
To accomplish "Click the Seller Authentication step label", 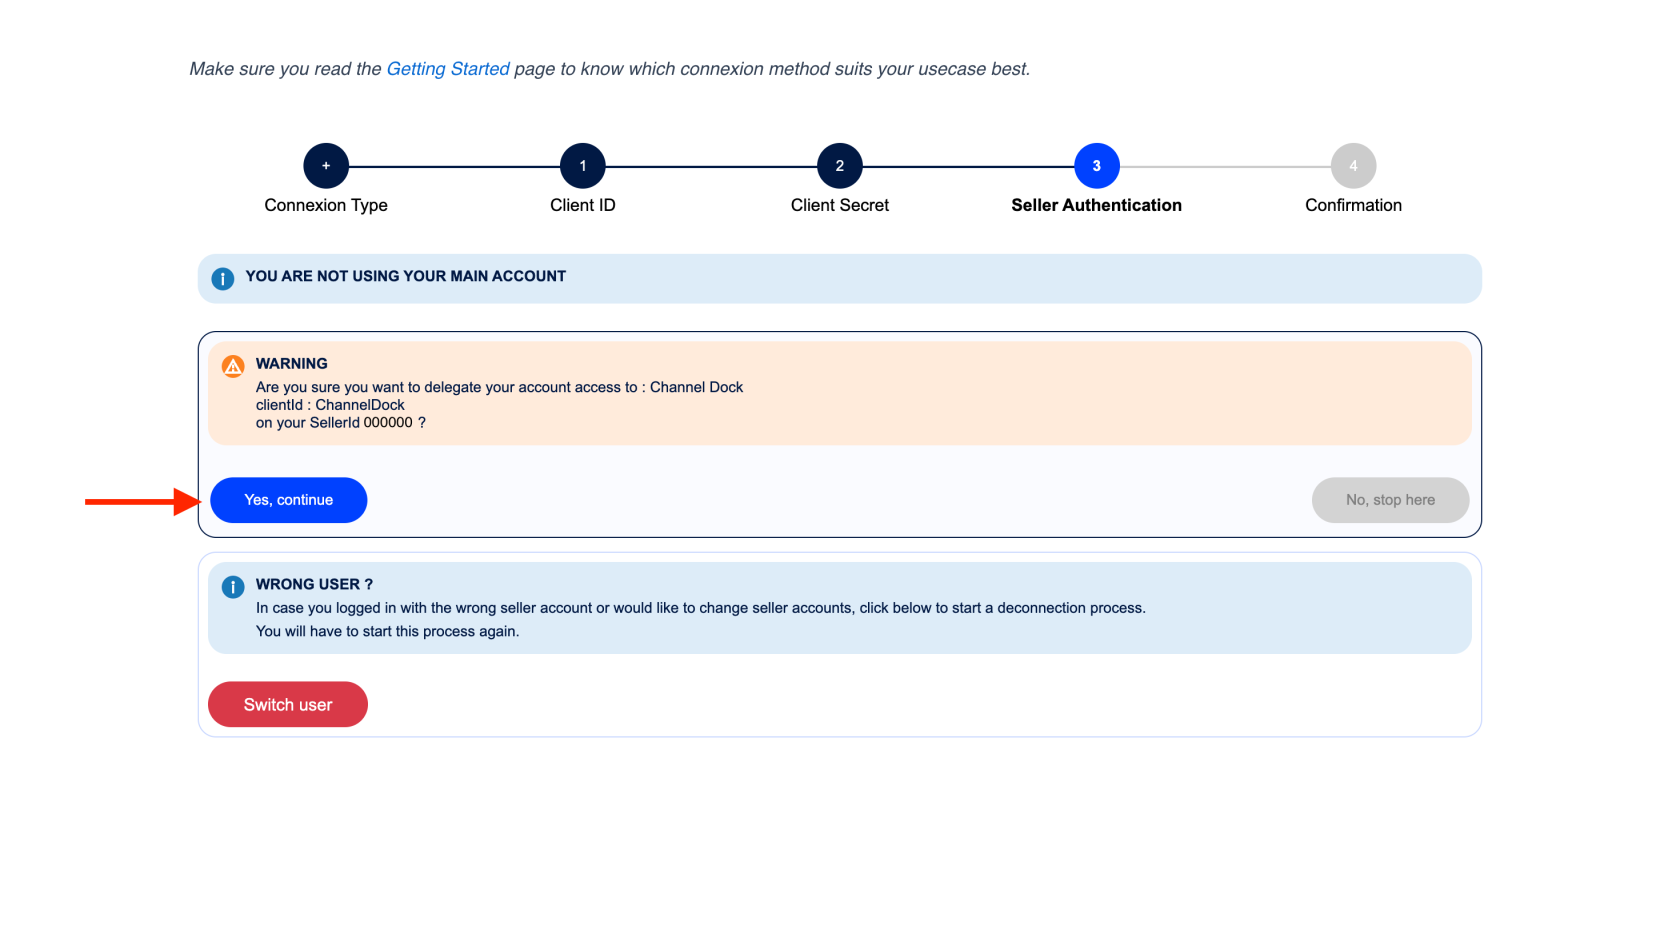I will (x=1097, y=205).
